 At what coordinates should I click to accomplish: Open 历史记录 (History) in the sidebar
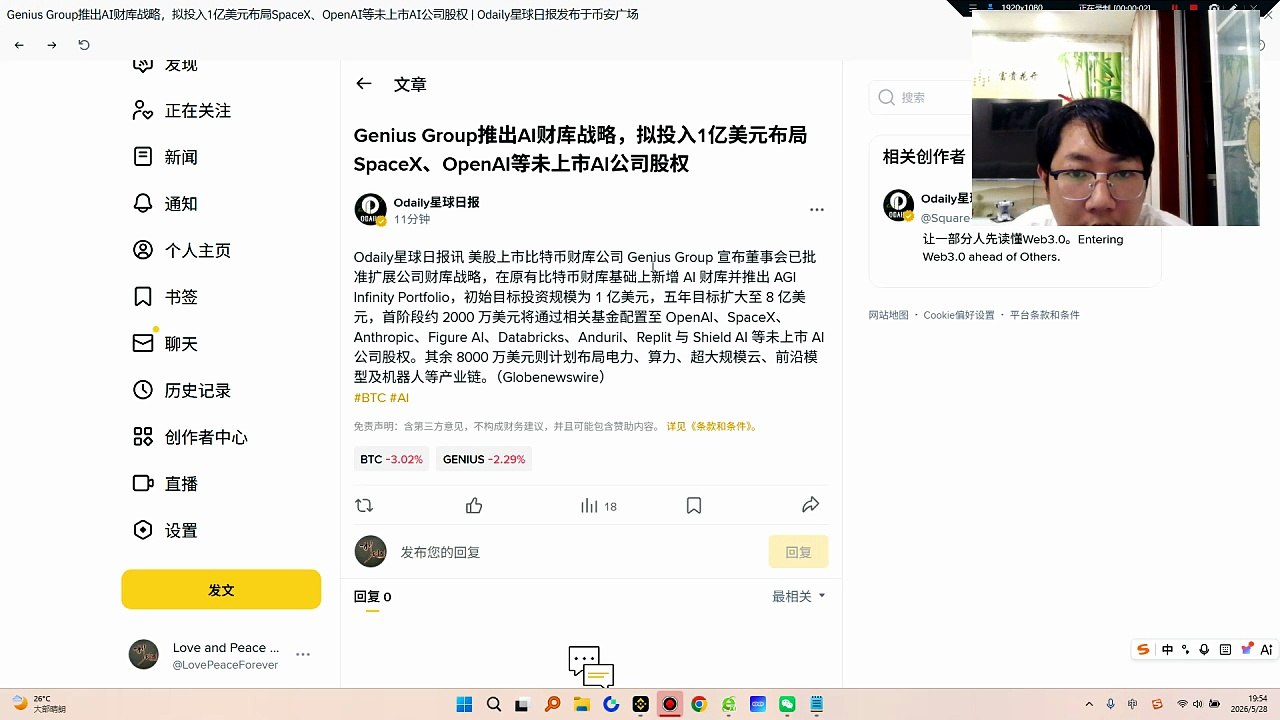pyautogui.click(x=198, y=391)
